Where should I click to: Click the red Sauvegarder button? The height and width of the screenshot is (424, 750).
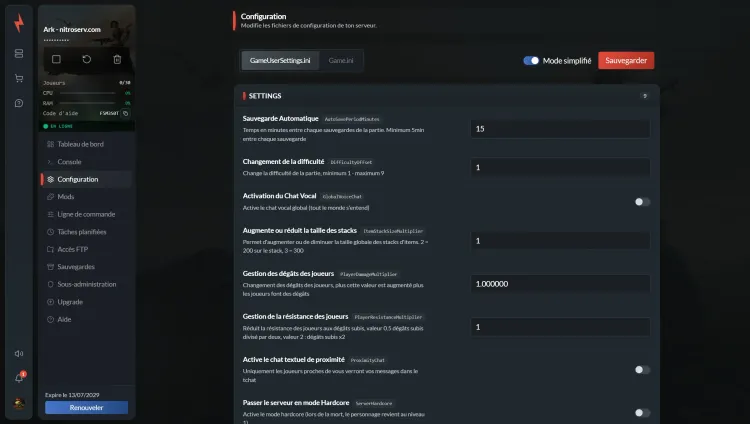pyautogui.click(x=626, y=60)
